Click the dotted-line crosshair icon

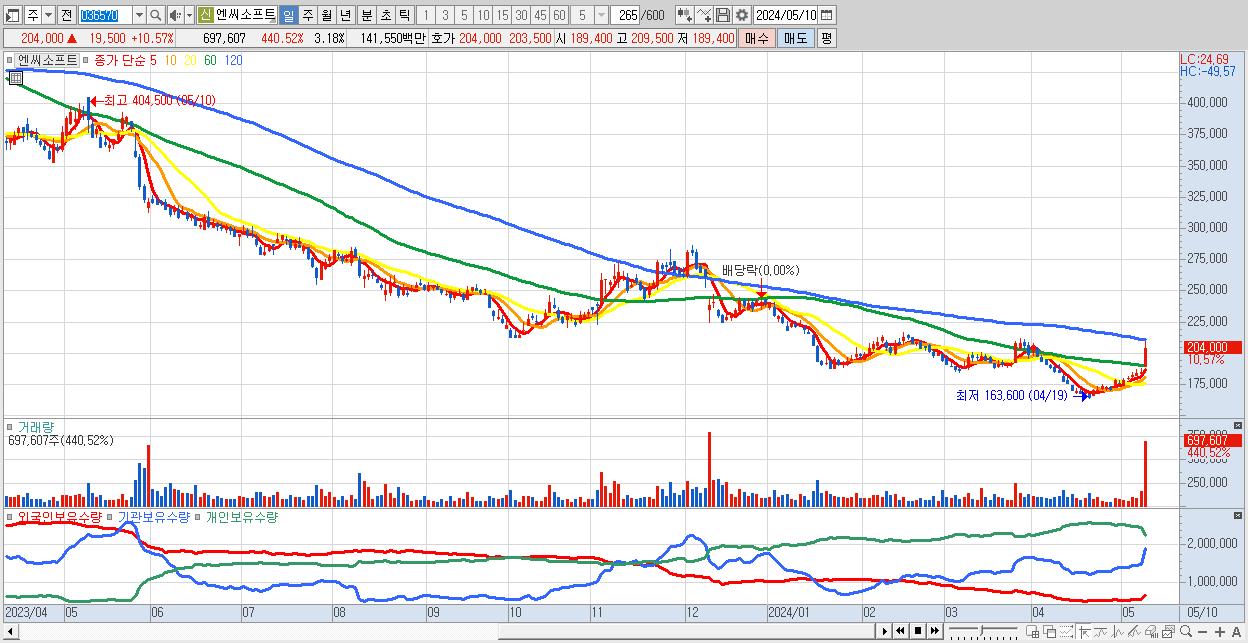[x=1067, y=632]
